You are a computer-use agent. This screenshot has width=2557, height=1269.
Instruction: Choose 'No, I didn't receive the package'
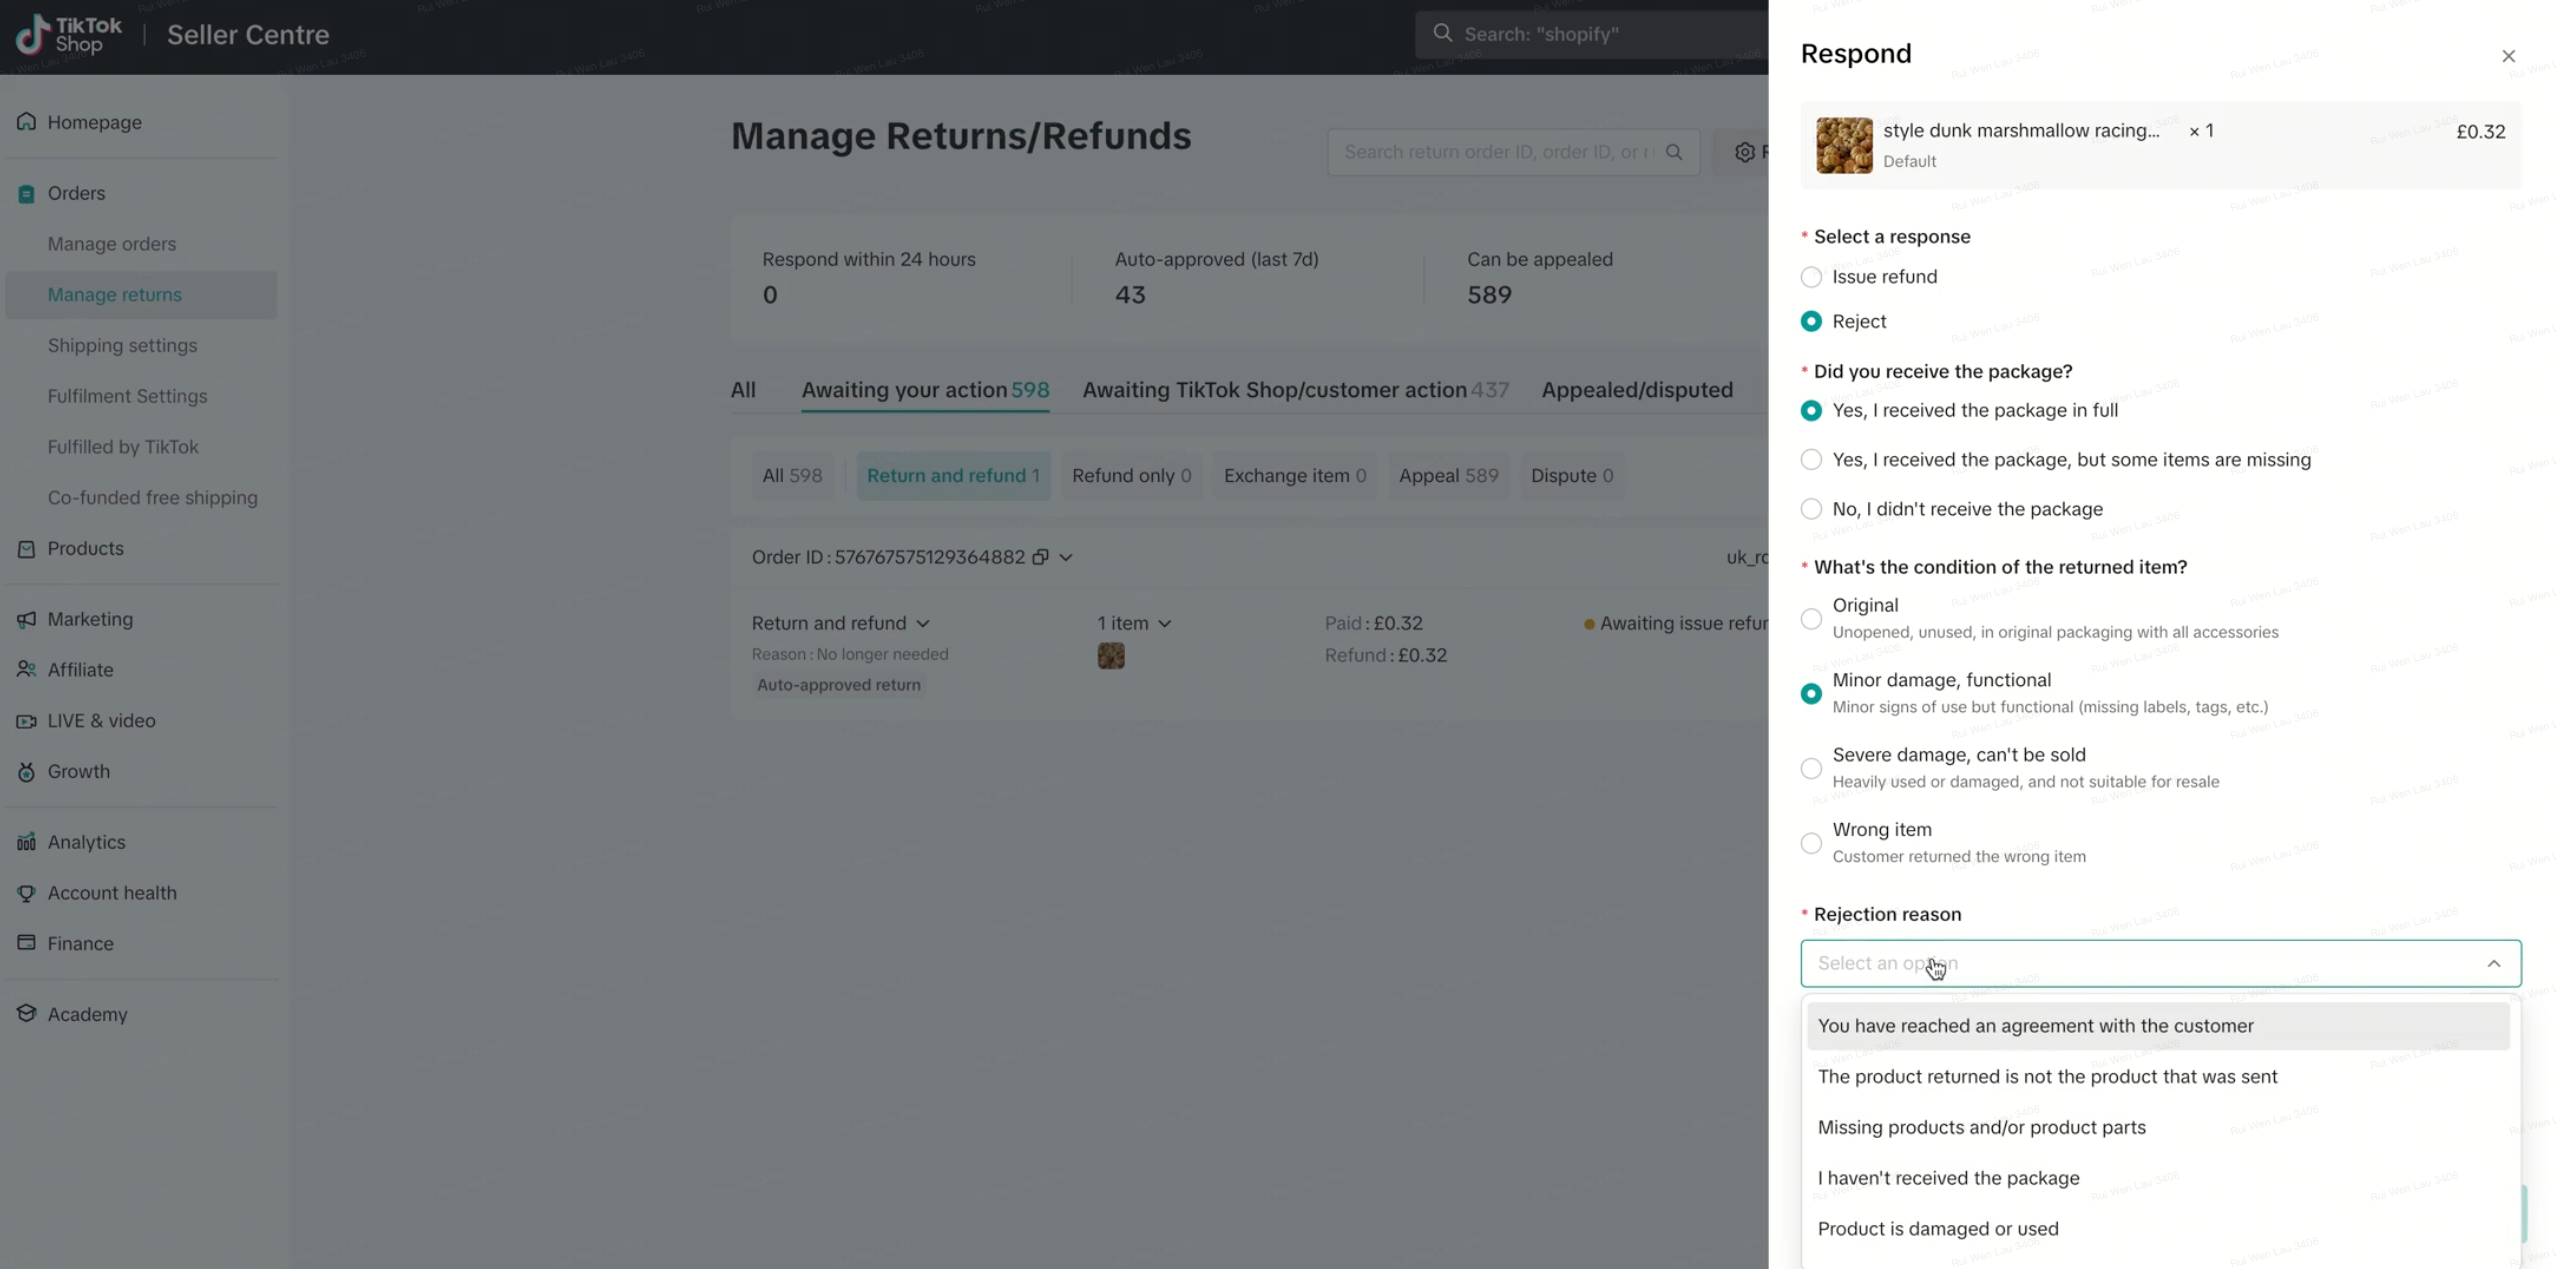point(1810,509)
